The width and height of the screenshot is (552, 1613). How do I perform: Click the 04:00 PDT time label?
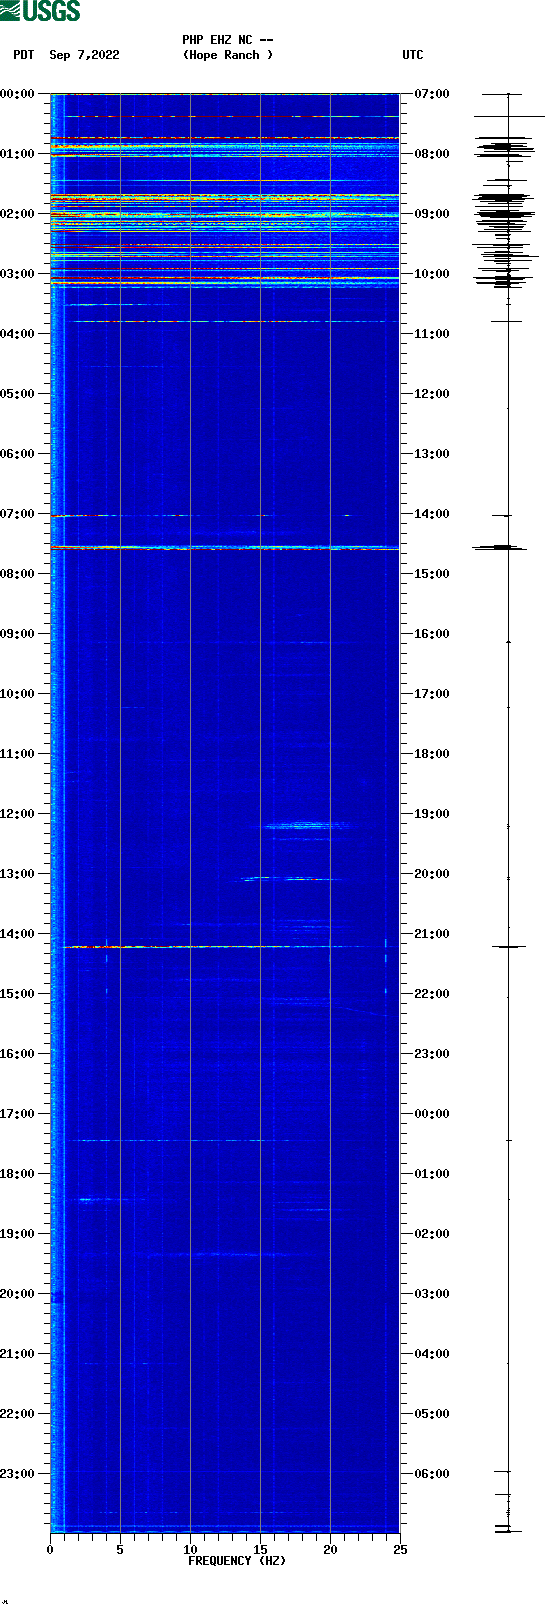(x=17, y=334)
